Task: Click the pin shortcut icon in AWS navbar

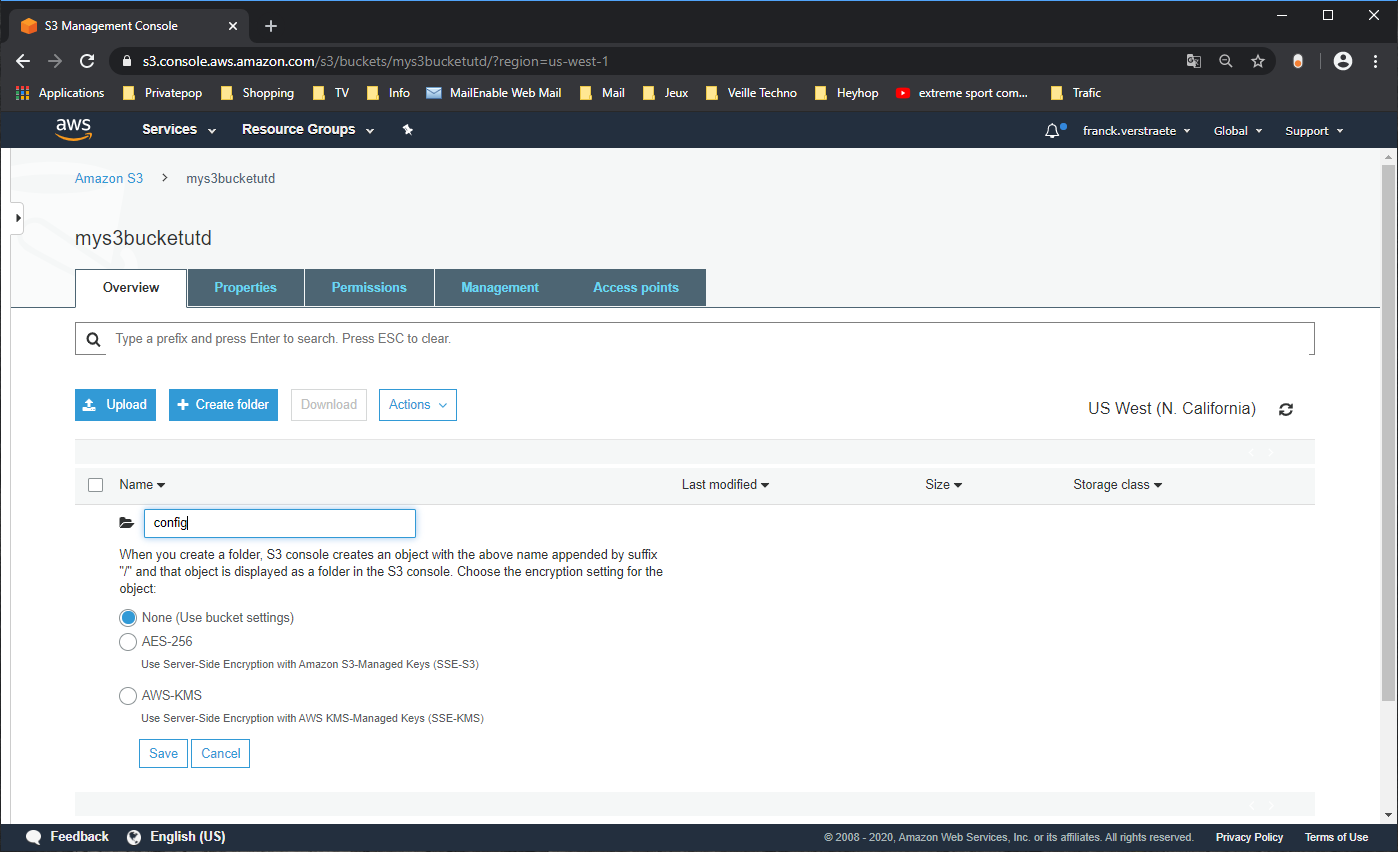Action: pyautogui.click(x=407, y=130)
